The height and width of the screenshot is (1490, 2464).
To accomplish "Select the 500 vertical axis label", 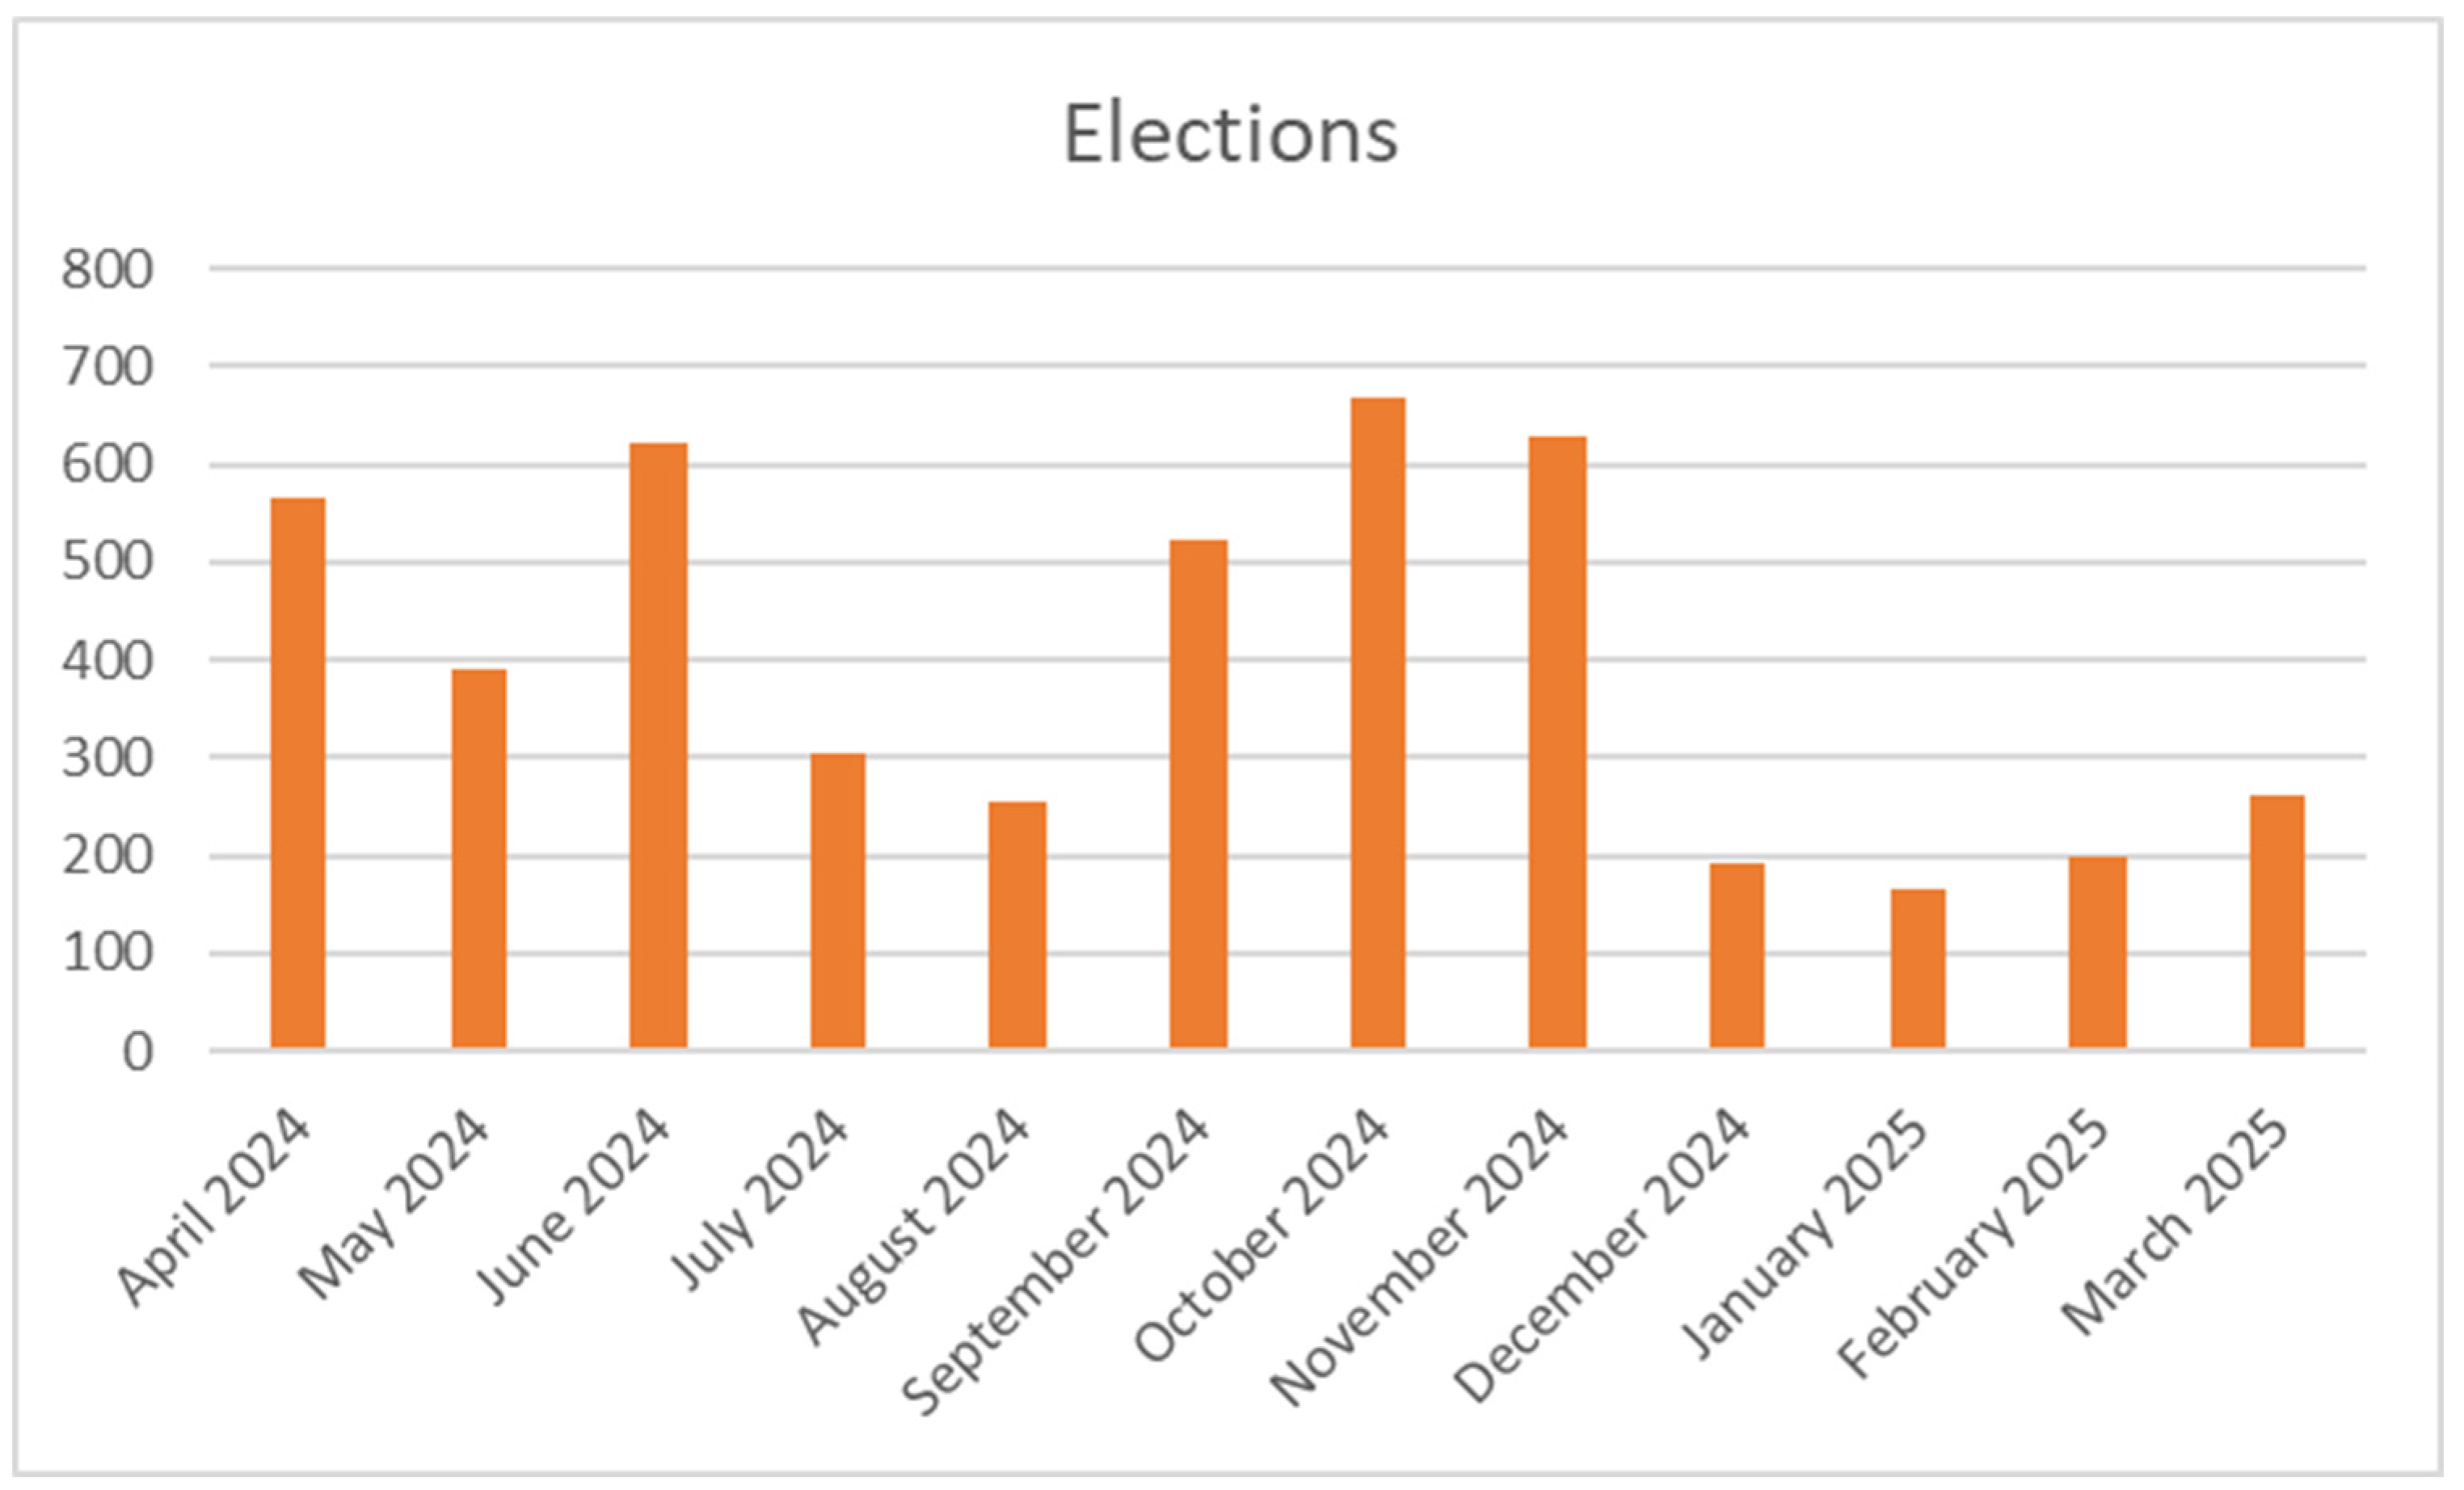I will pyautogui.click(x=107, y=562).
